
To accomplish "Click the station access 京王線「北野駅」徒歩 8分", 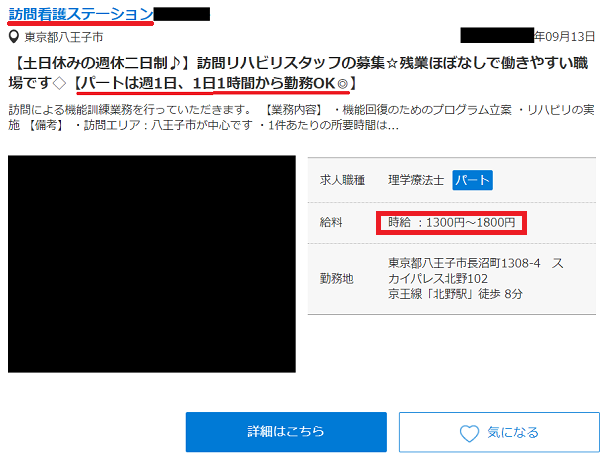I will (x=455, y=294).
